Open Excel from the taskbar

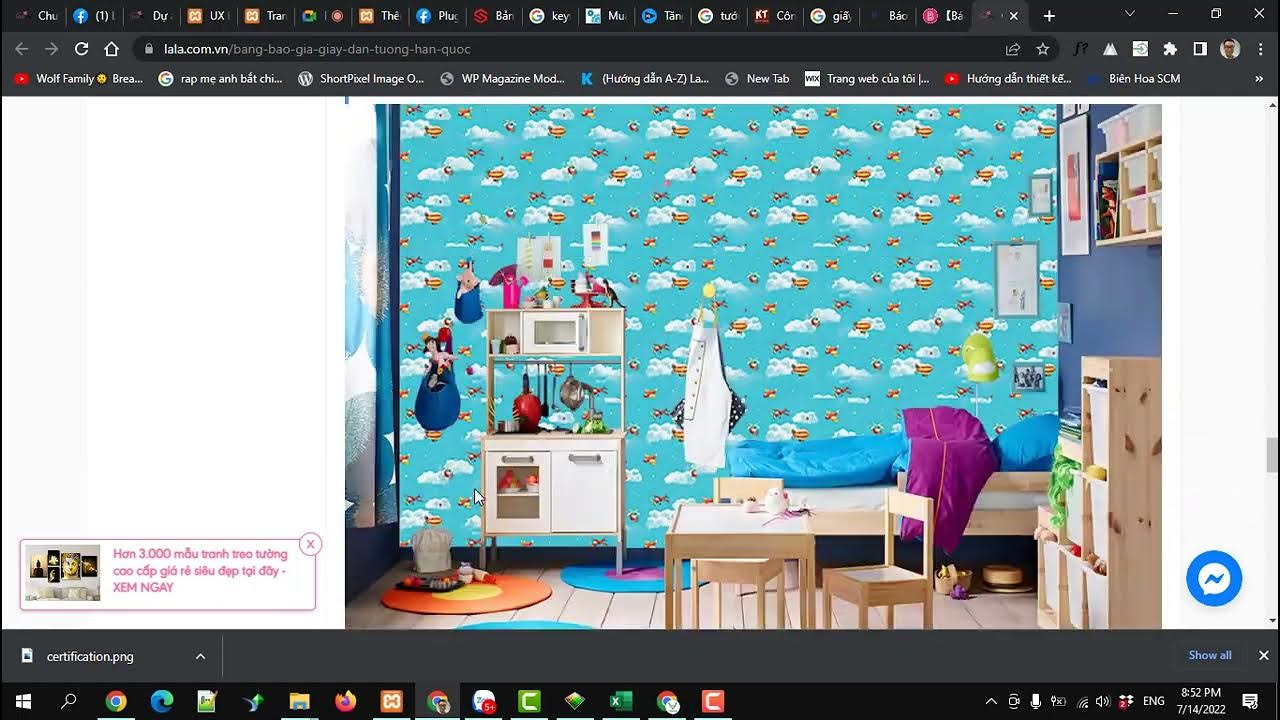621,701
